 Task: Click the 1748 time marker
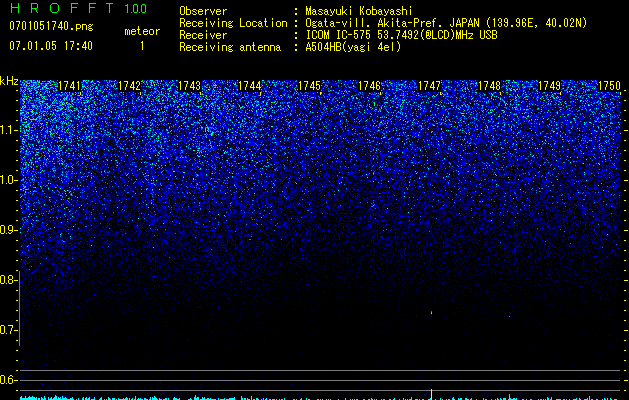click(x=489, y=86)
